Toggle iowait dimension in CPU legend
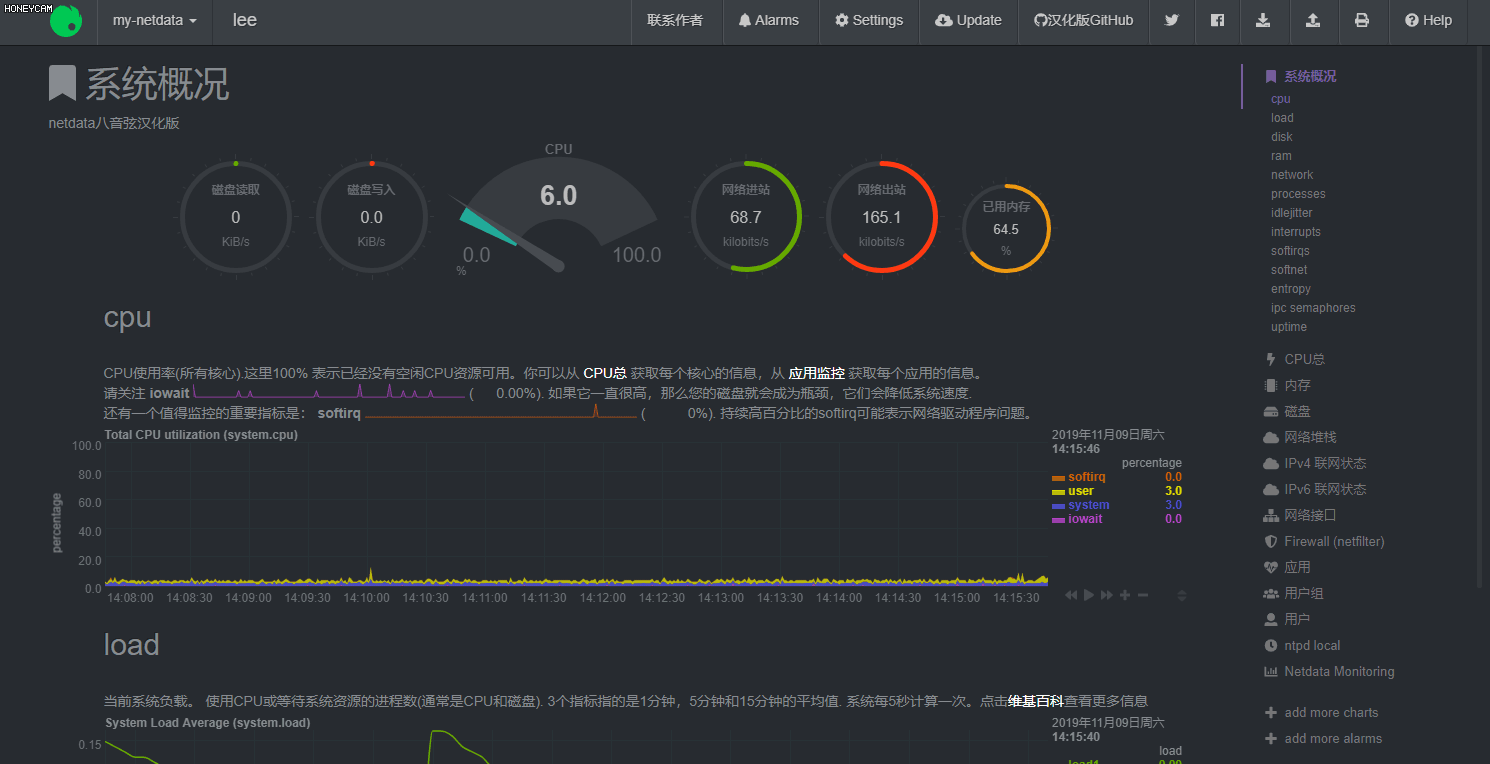The image size is (1490, 764). click(1085, 519)
